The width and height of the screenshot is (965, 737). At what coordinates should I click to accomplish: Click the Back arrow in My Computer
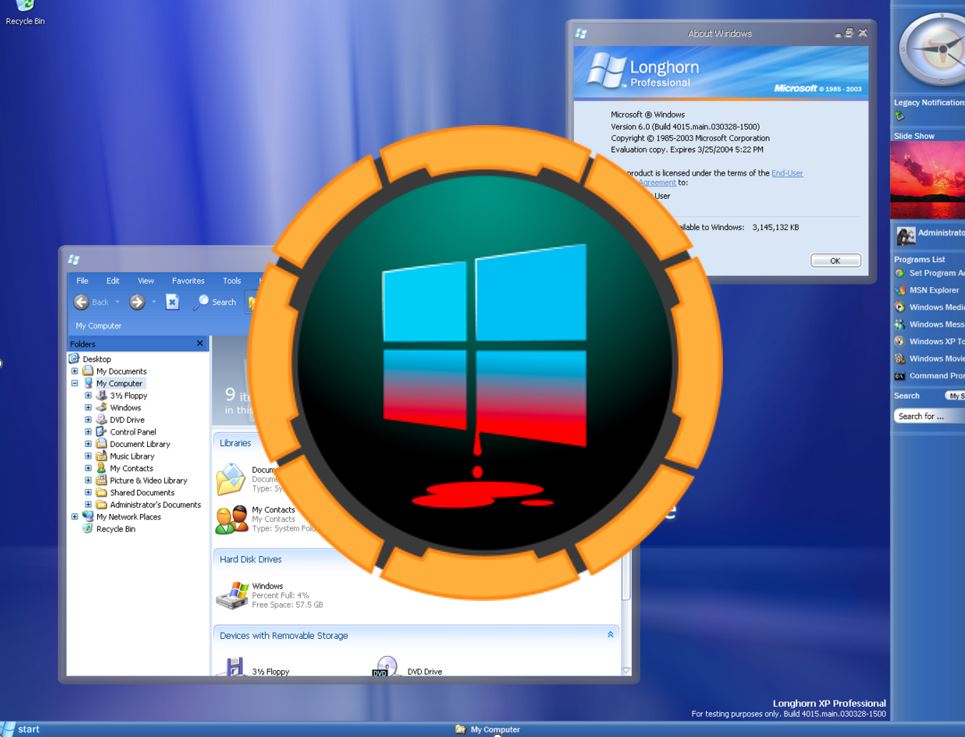pos(82,302)
